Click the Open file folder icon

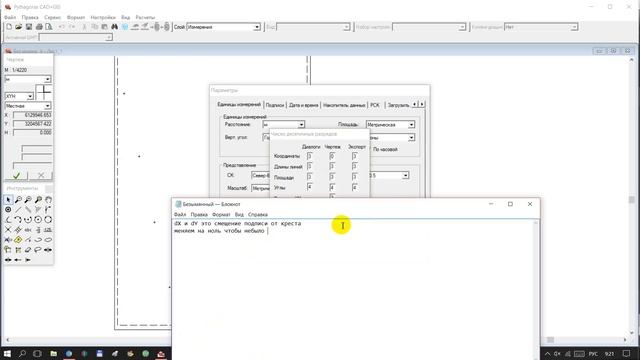point(19,27)
